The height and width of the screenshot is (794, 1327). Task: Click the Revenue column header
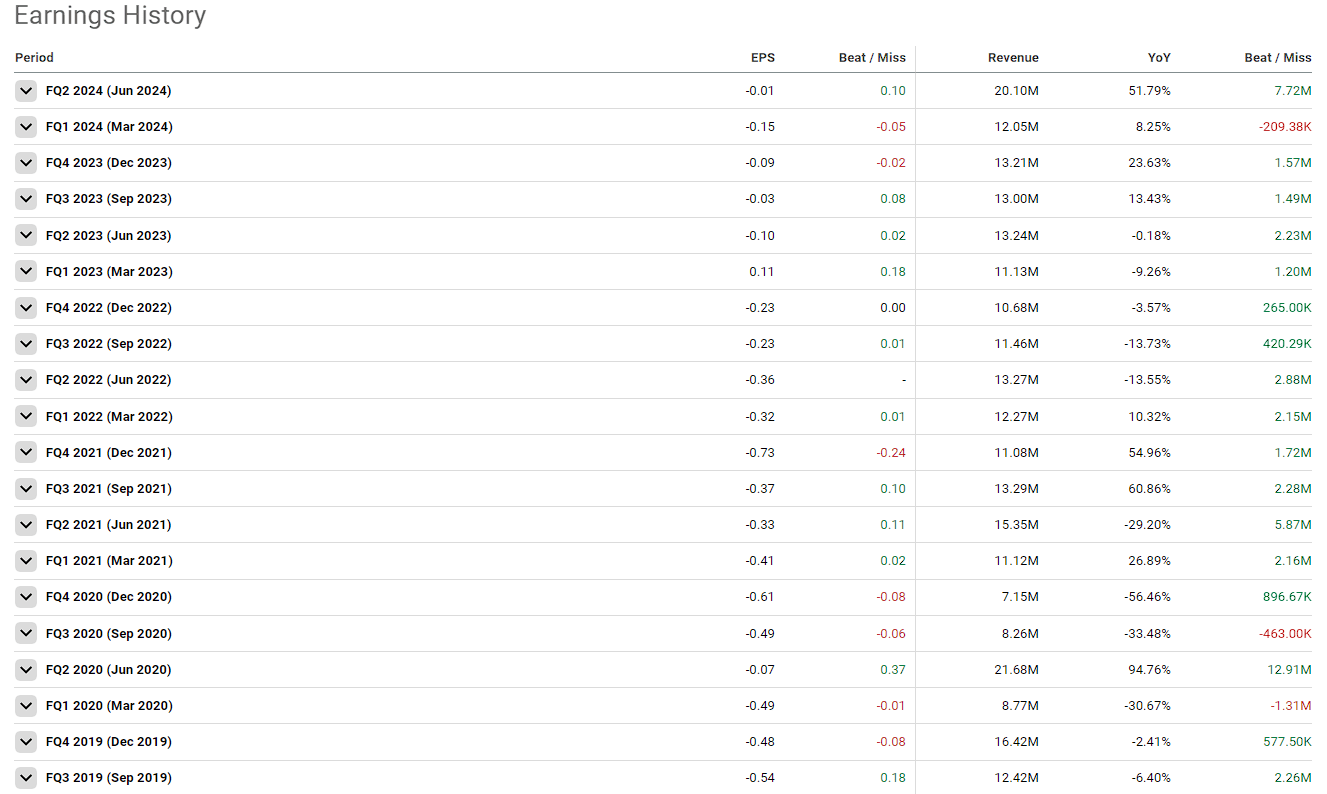click(1012, 58)
